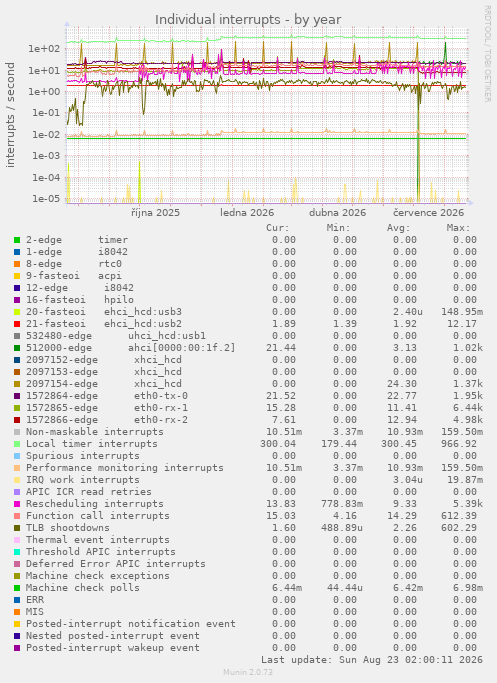Click the října 2025 axis label
Viewport: 497px width, 683px height.
pyautogui.click(x=156, y=213)
